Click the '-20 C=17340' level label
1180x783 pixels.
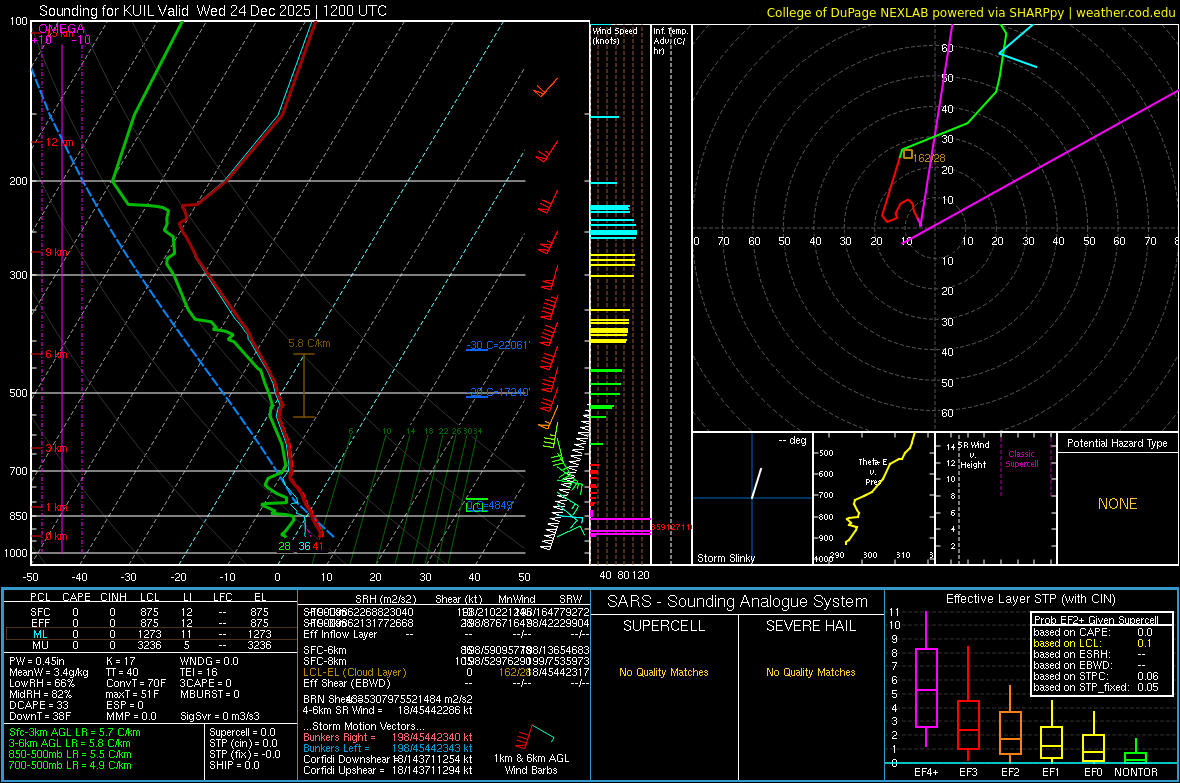tap(497, 392)
